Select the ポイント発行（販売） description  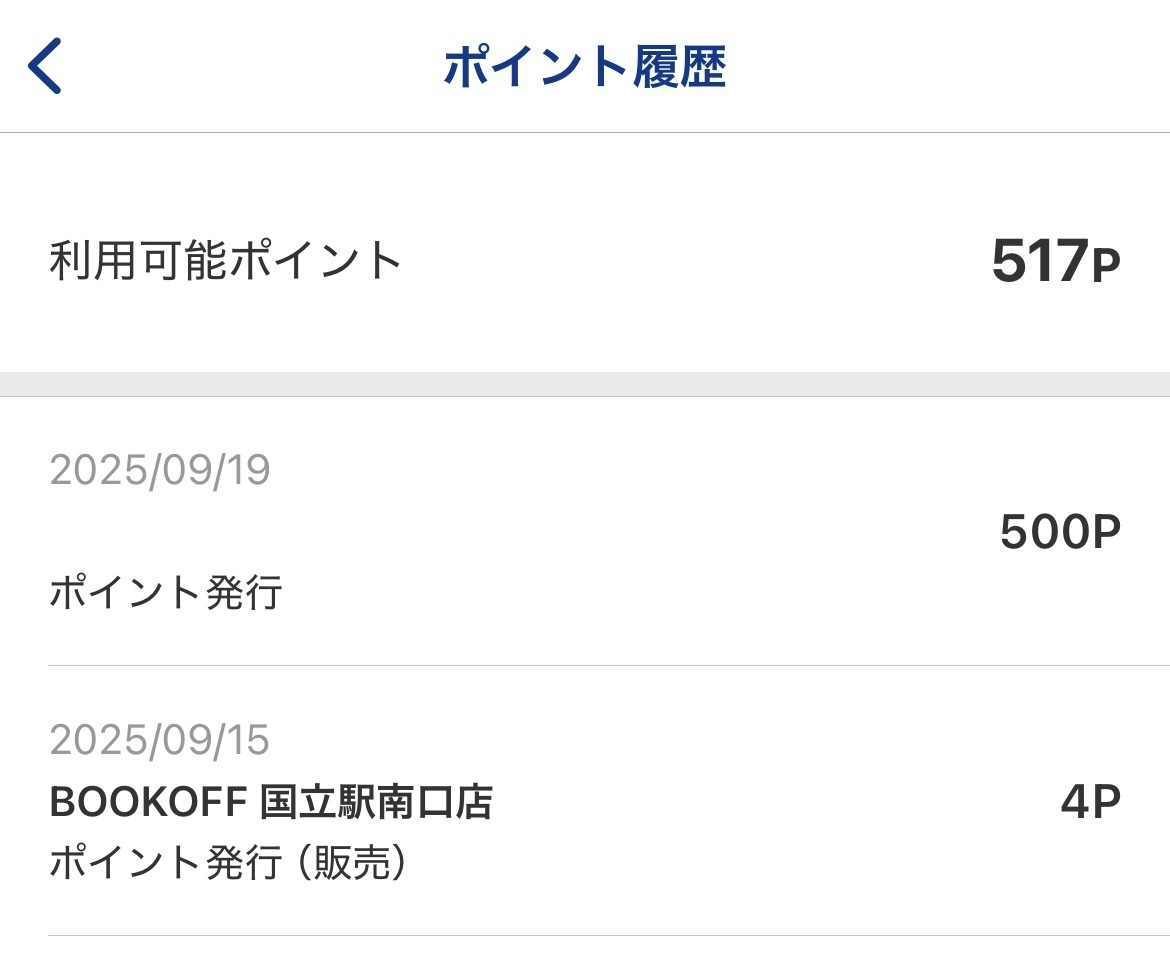(230, 863)
